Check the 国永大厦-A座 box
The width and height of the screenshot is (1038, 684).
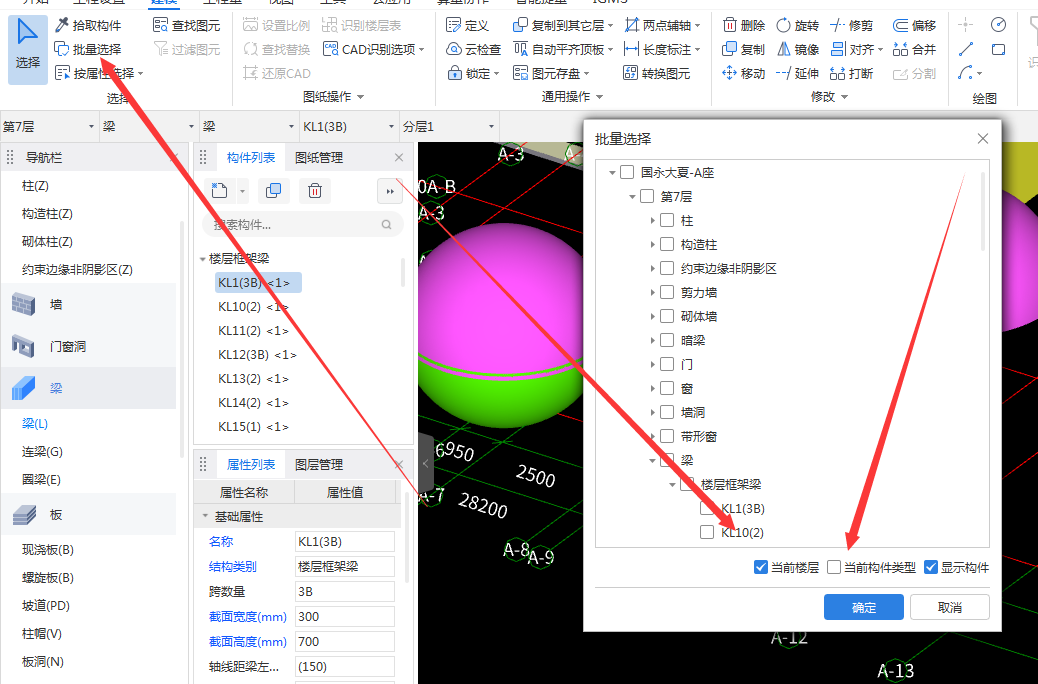coord(627,172)
